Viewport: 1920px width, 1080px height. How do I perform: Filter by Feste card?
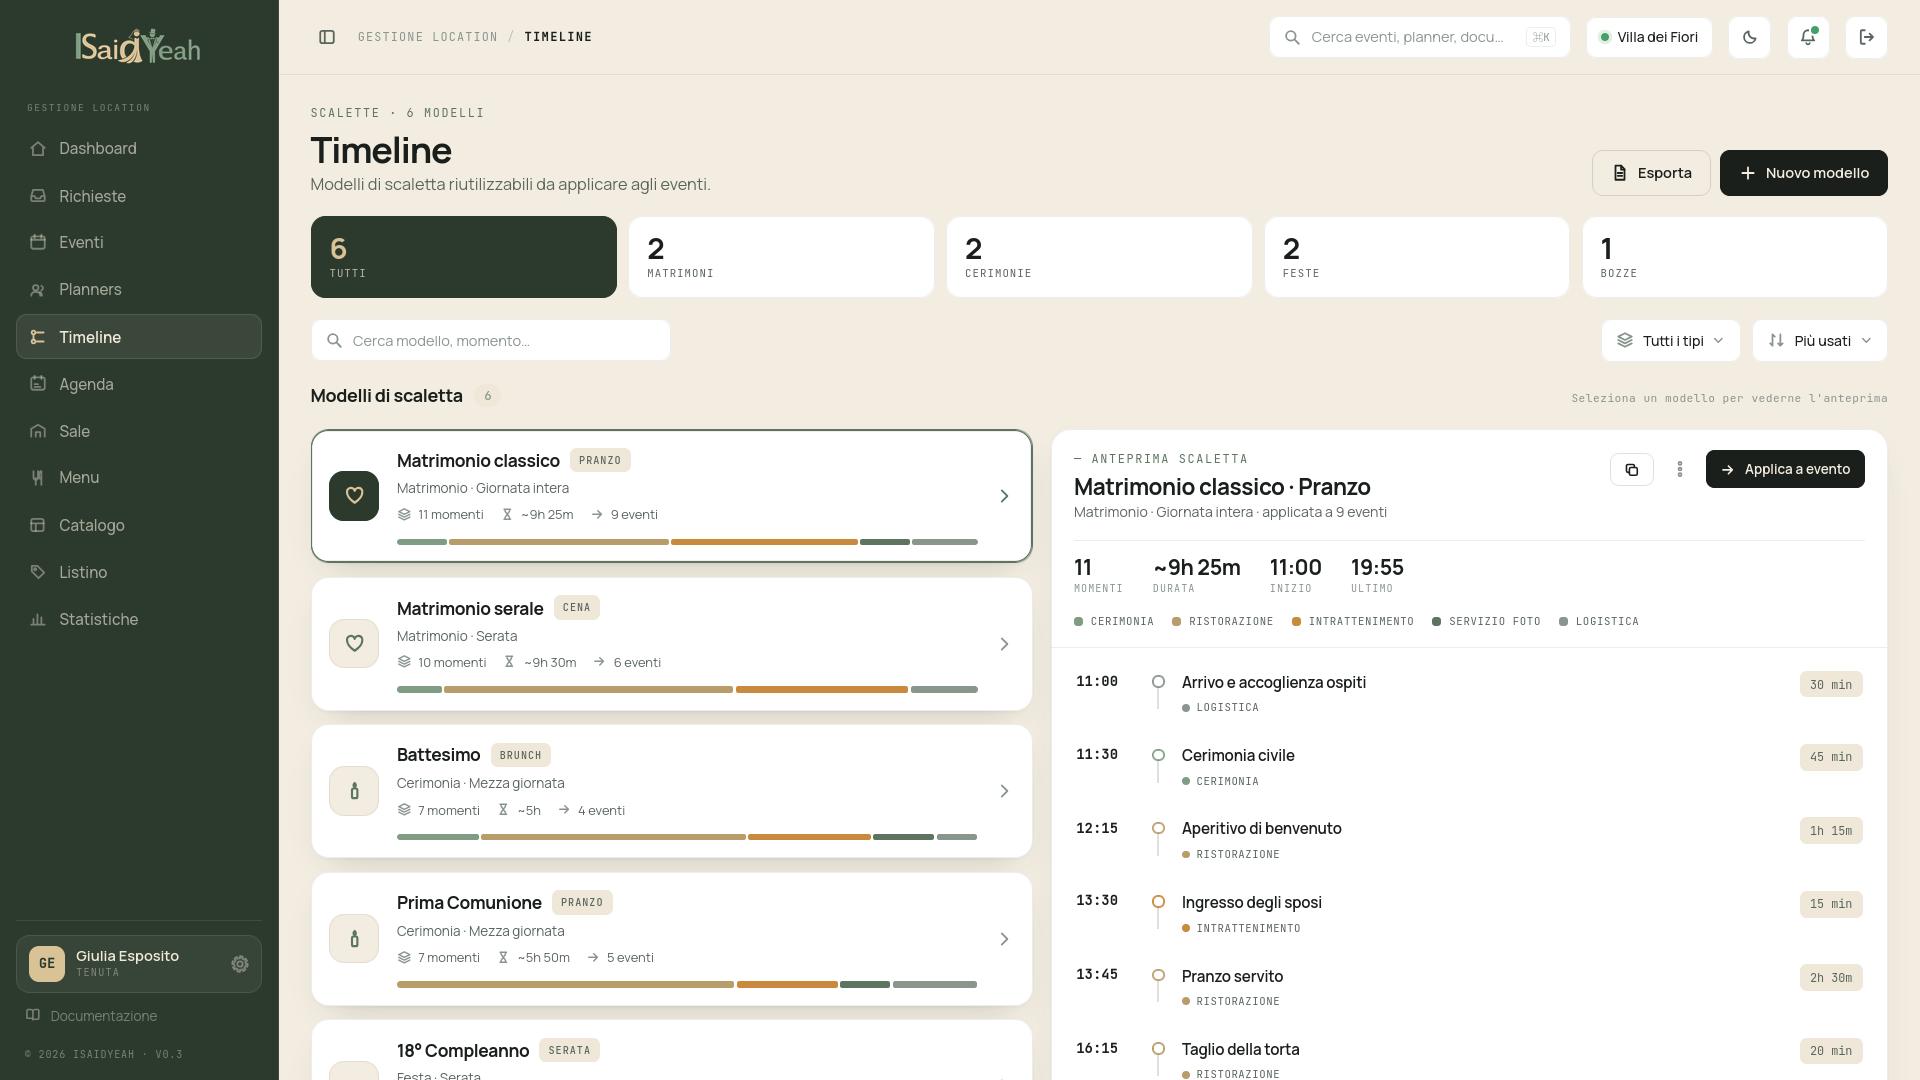click(1417, 257)
